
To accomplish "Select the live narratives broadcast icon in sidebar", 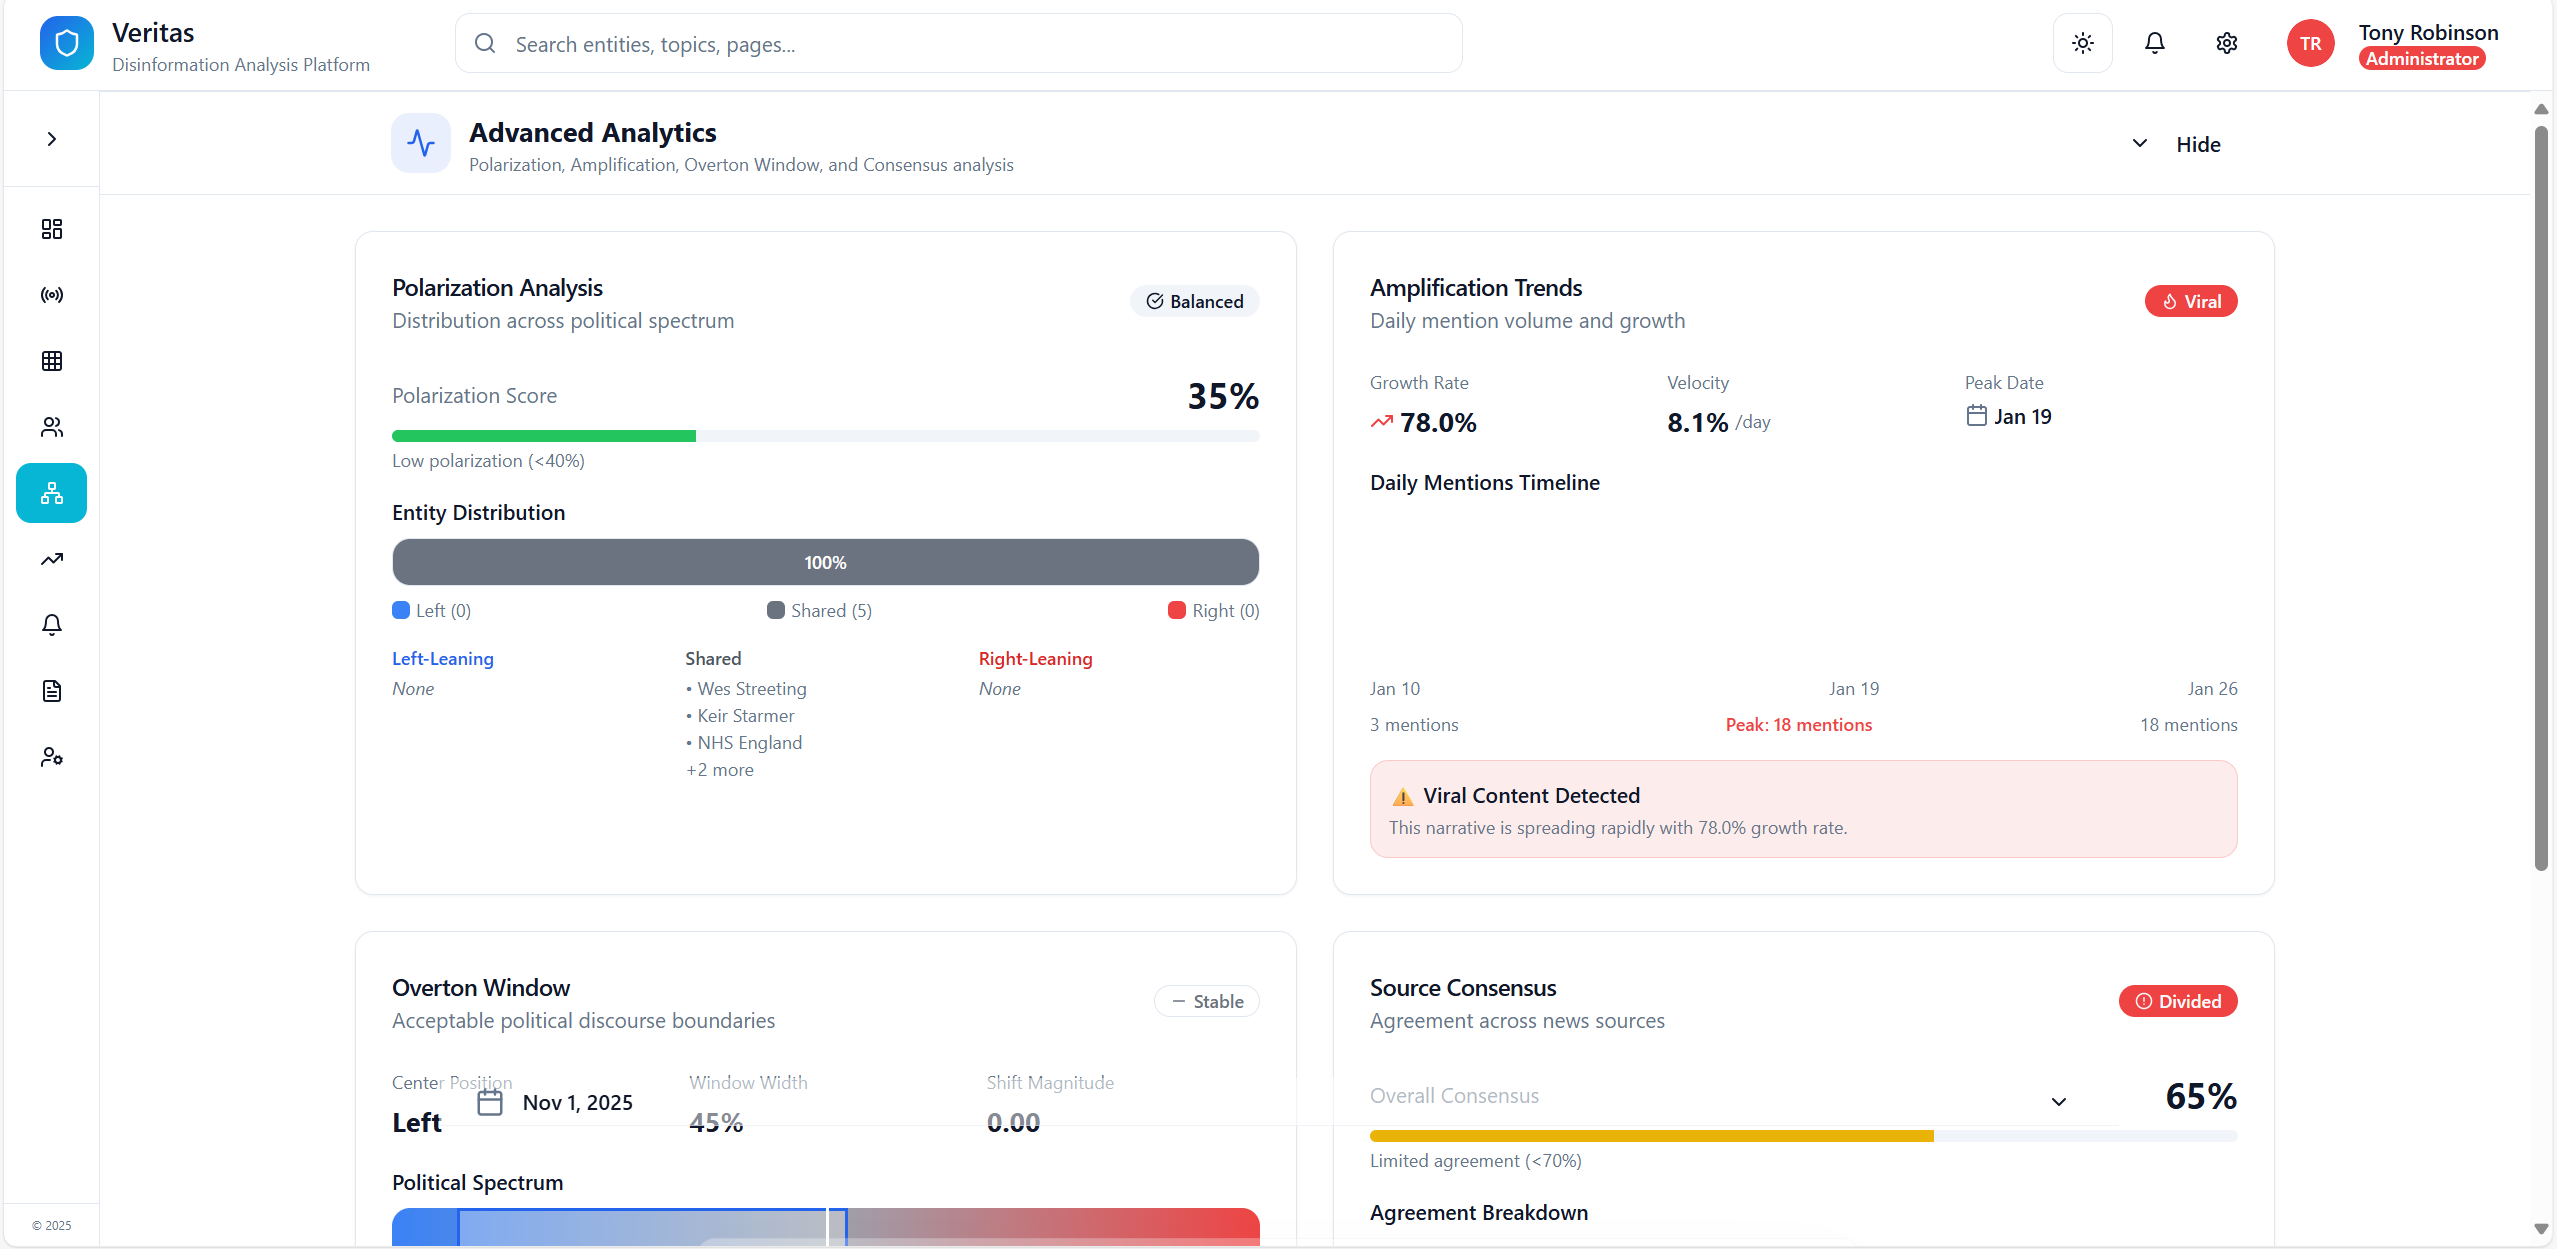I will click(x=51, y=294).
